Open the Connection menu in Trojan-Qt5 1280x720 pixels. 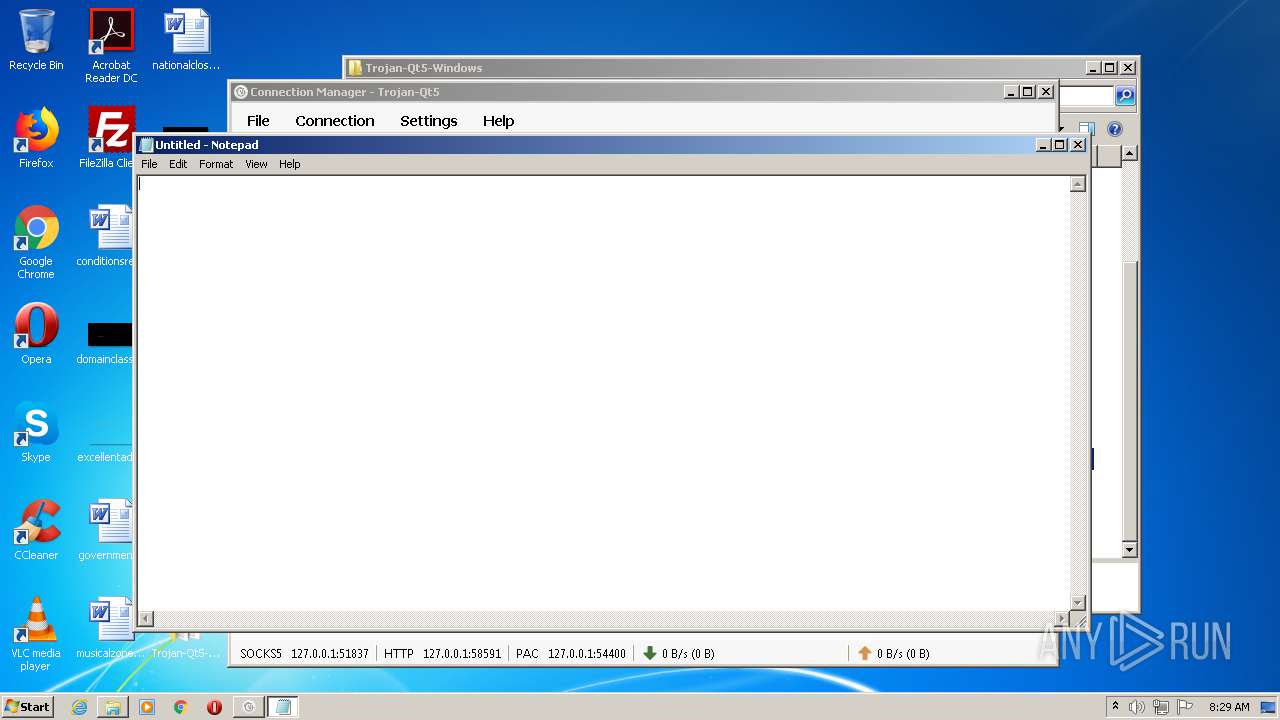pos(335,121)
